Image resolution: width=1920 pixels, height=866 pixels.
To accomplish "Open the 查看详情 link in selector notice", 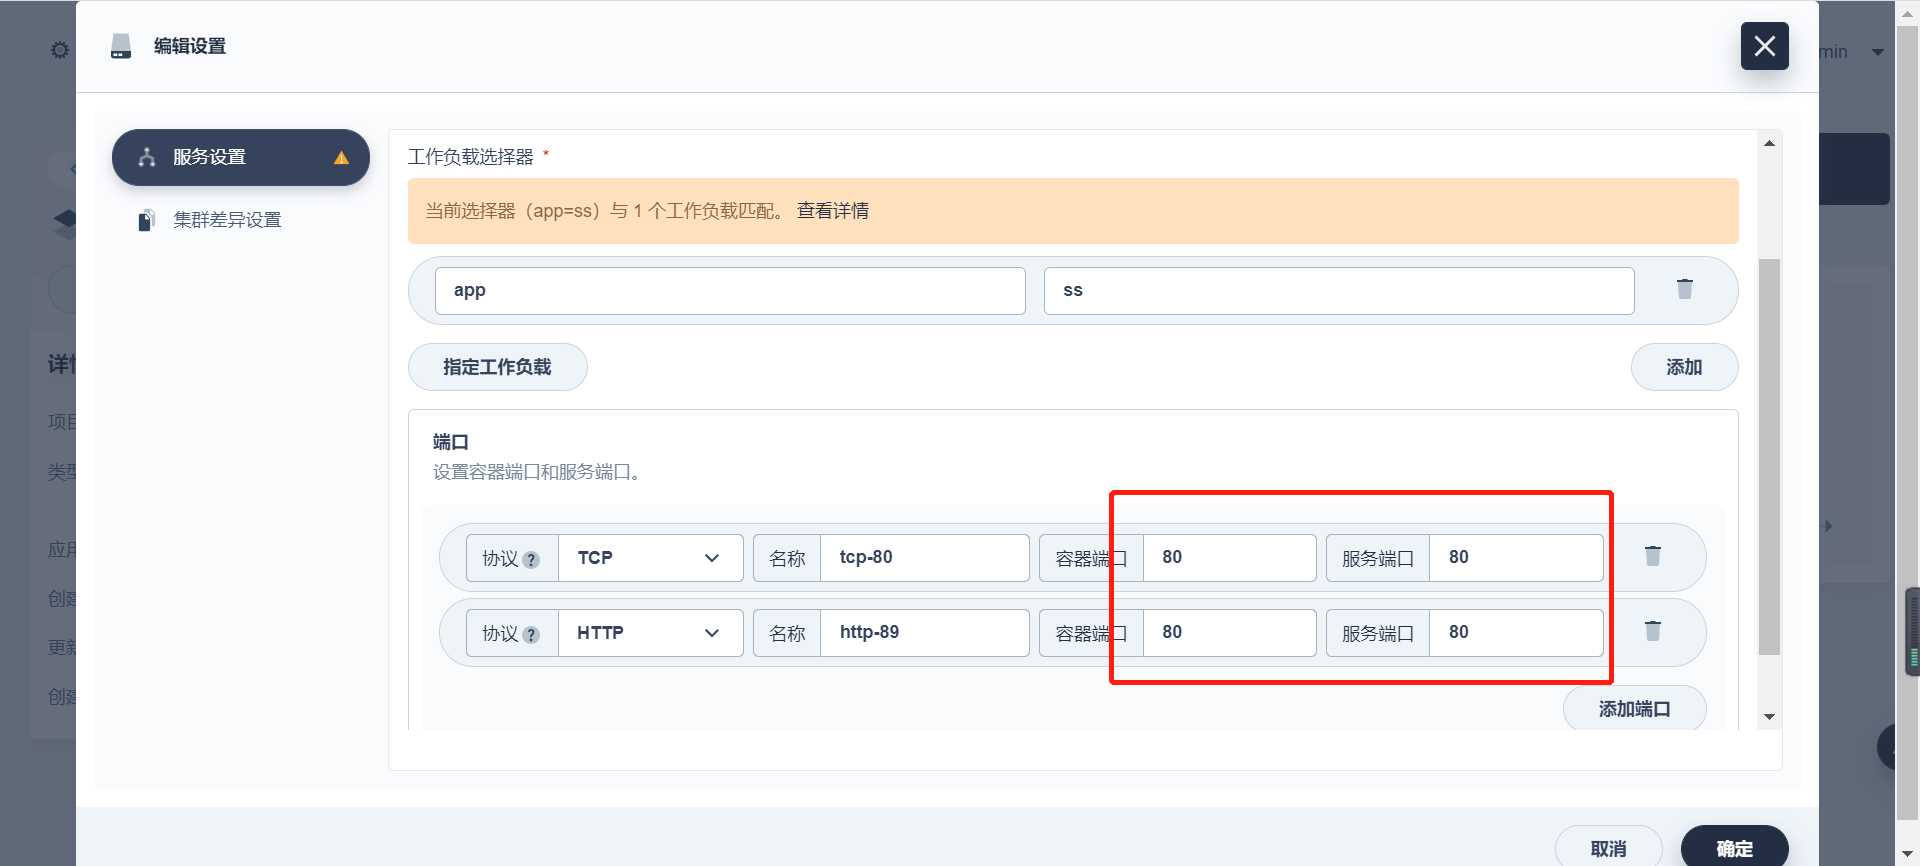I will pyautogui.click(x=832, y=211).
